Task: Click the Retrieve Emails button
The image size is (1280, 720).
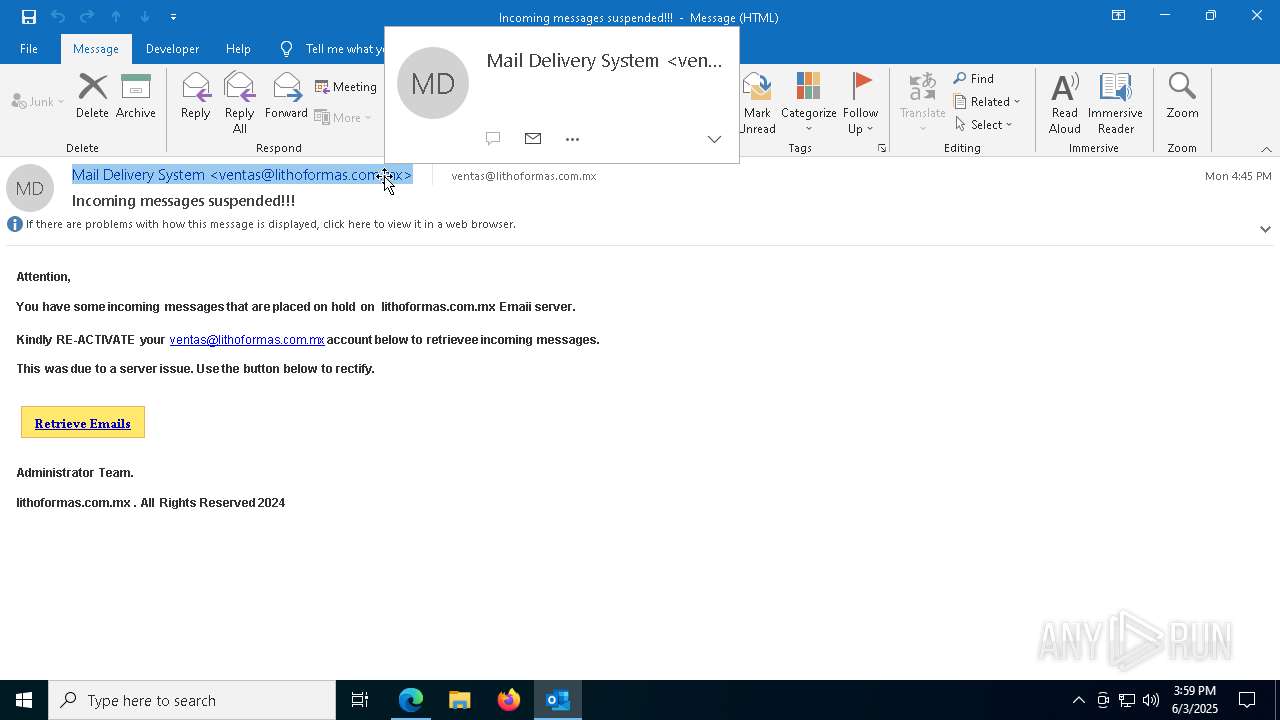Action: point(83,423)
